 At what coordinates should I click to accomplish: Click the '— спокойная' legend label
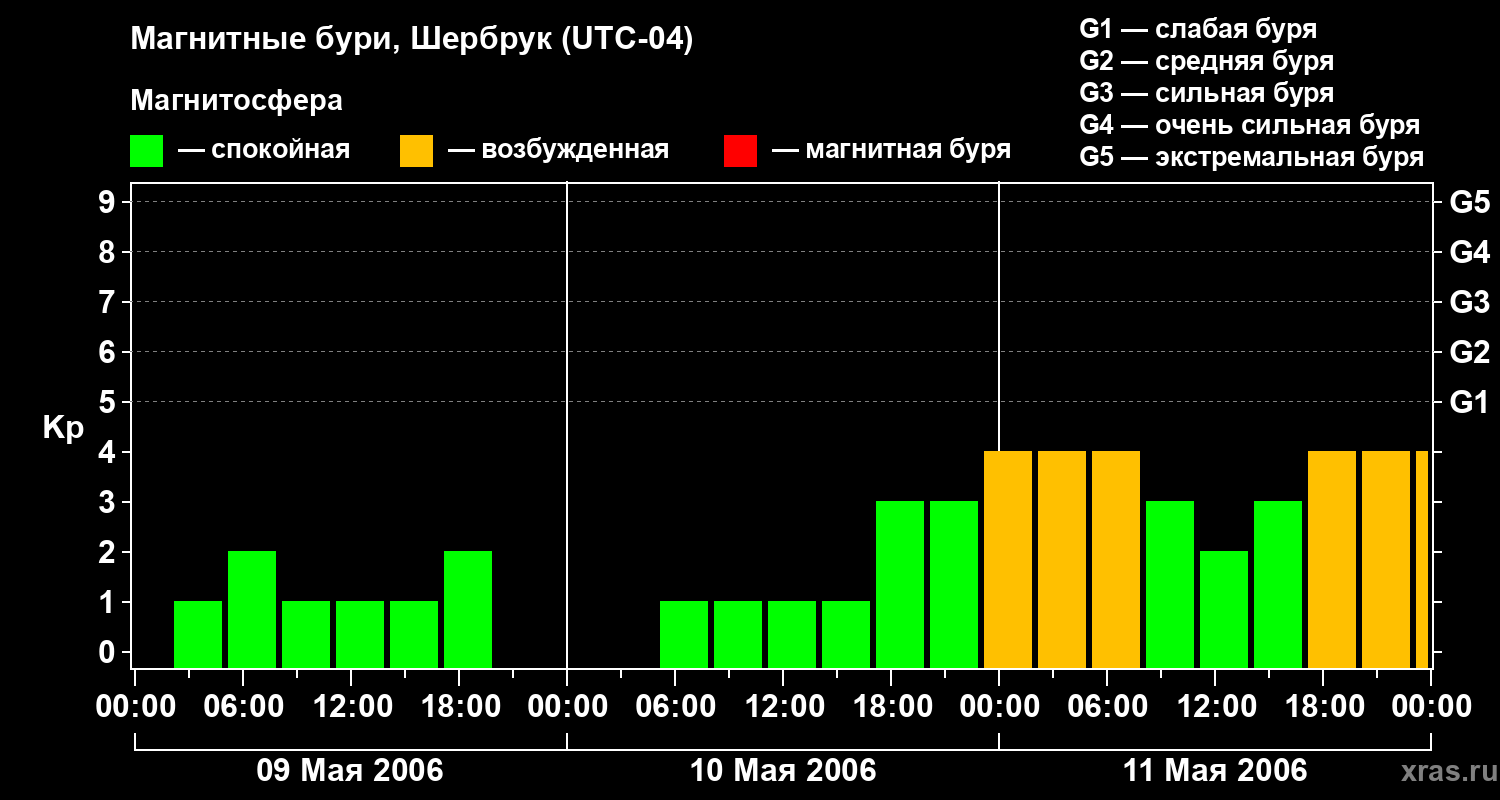264,150
